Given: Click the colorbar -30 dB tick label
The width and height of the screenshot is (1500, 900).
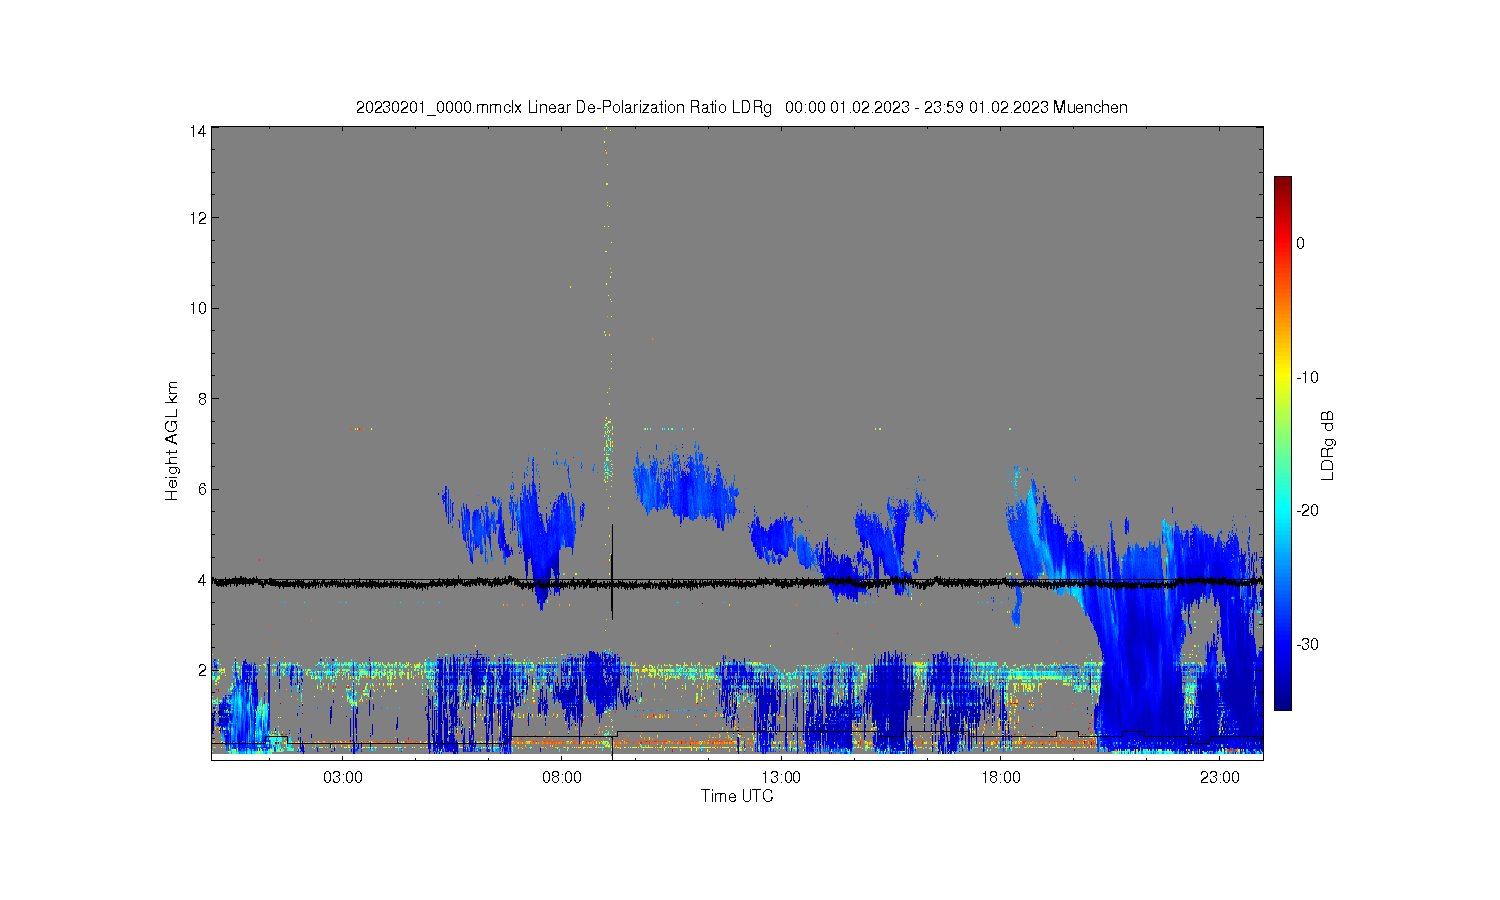Looking at the screenshot, I should coord(1308,644).
